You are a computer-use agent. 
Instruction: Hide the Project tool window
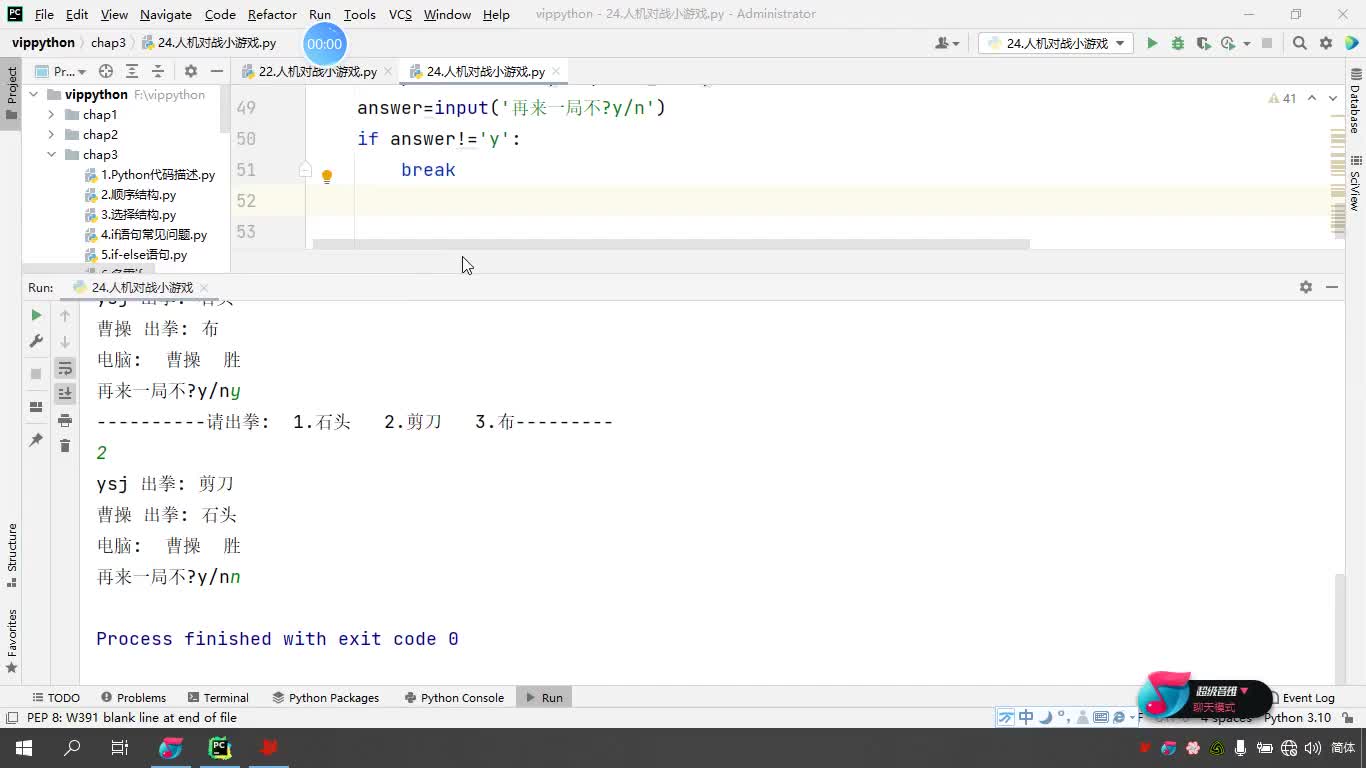coord(216,71)
